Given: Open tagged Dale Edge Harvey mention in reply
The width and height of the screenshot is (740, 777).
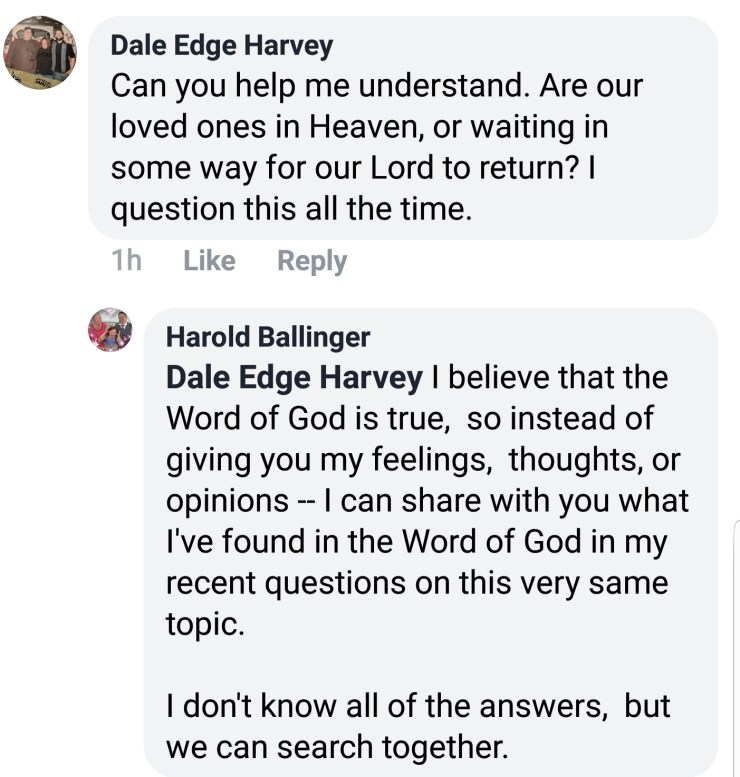Looking at the screenshot, I should [294, 379].
